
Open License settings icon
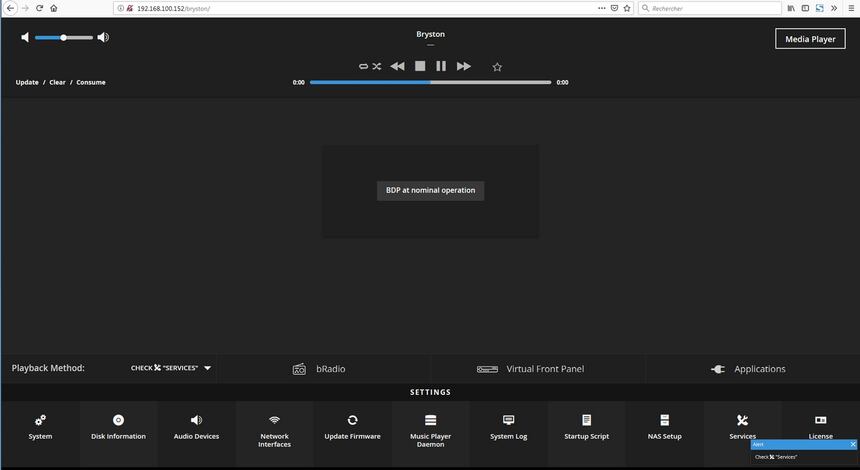click(x=821, y=420)
